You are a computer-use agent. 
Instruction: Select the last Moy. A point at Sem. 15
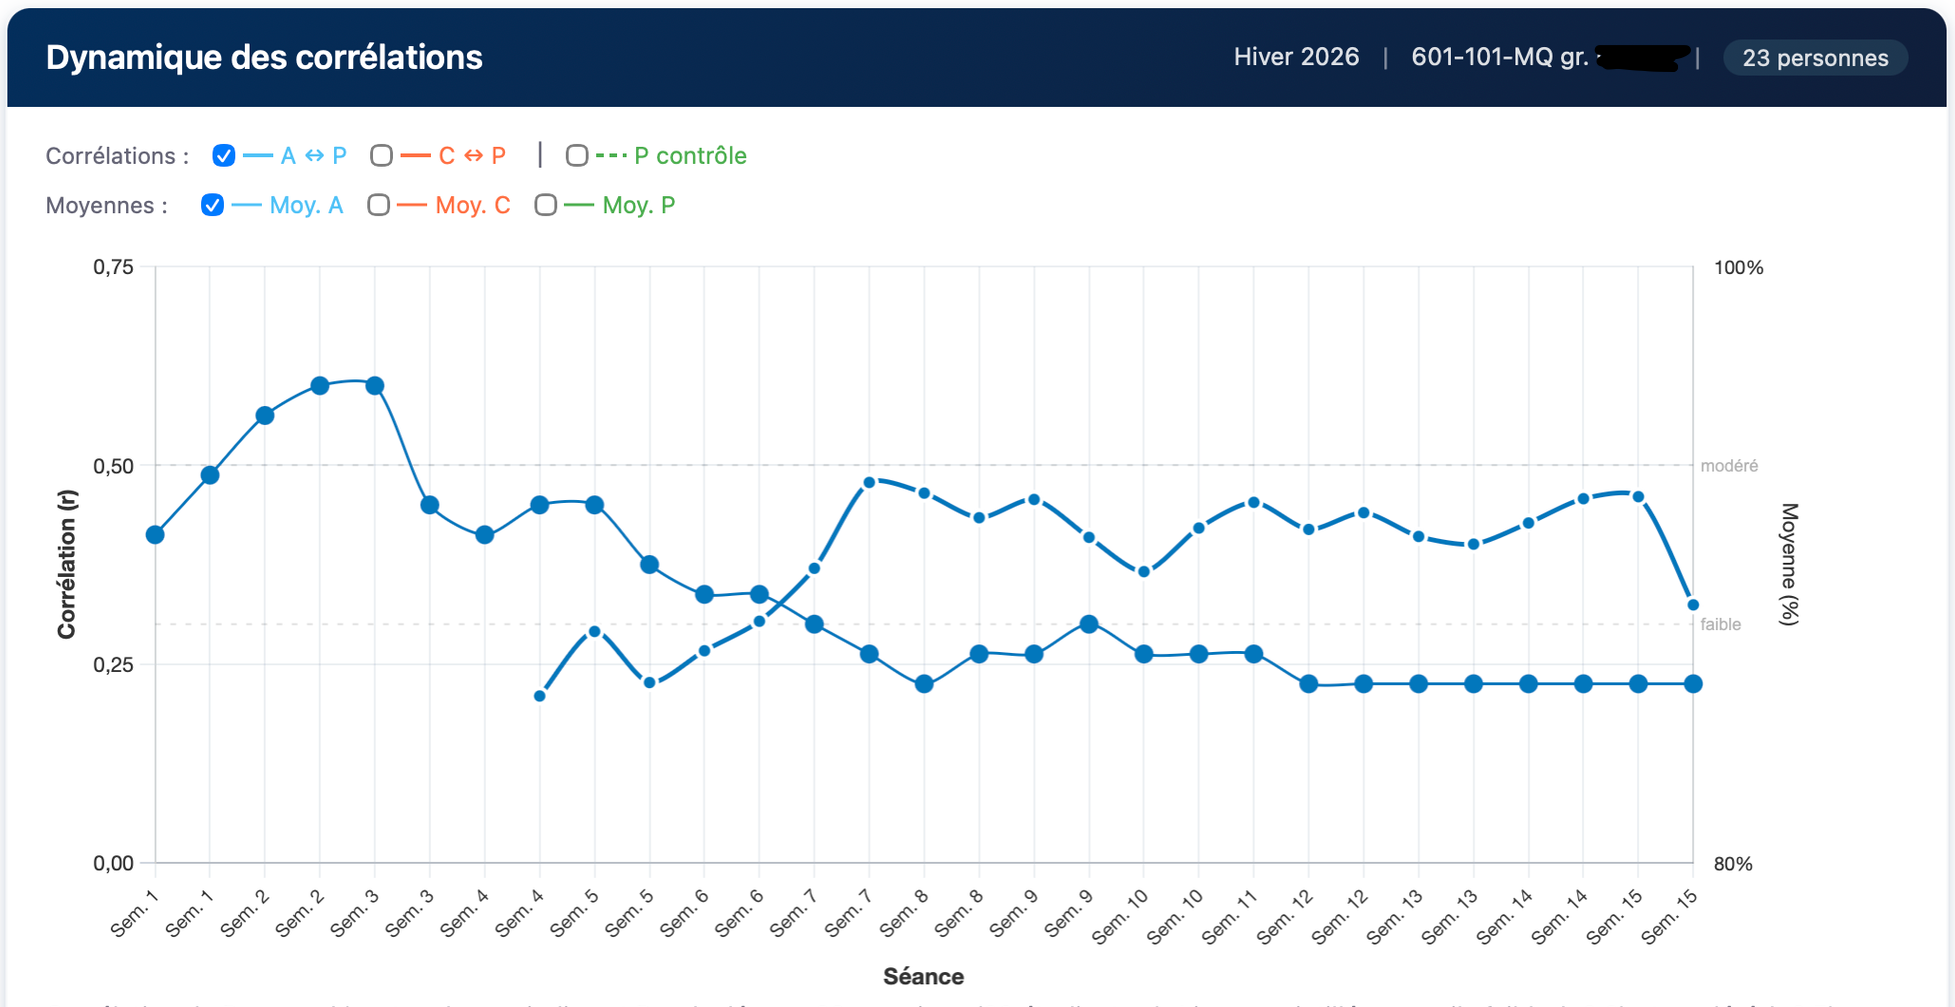[x=1693, y=605]
